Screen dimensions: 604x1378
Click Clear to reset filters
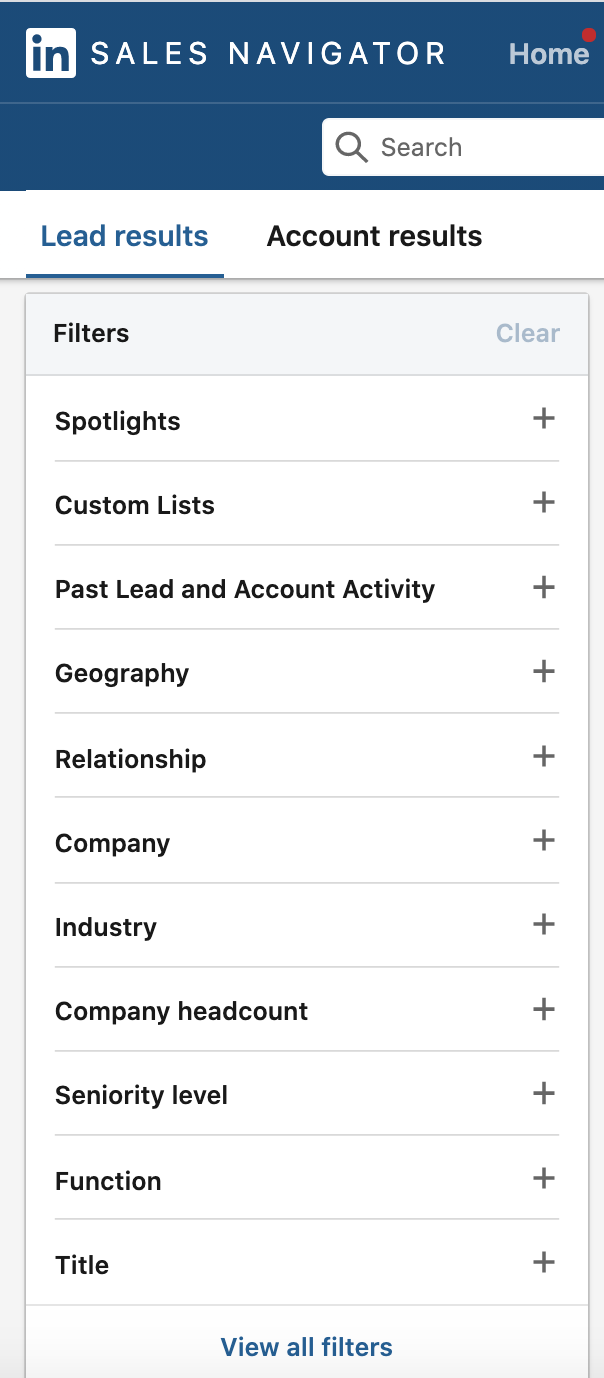click(x=528, y=334)
